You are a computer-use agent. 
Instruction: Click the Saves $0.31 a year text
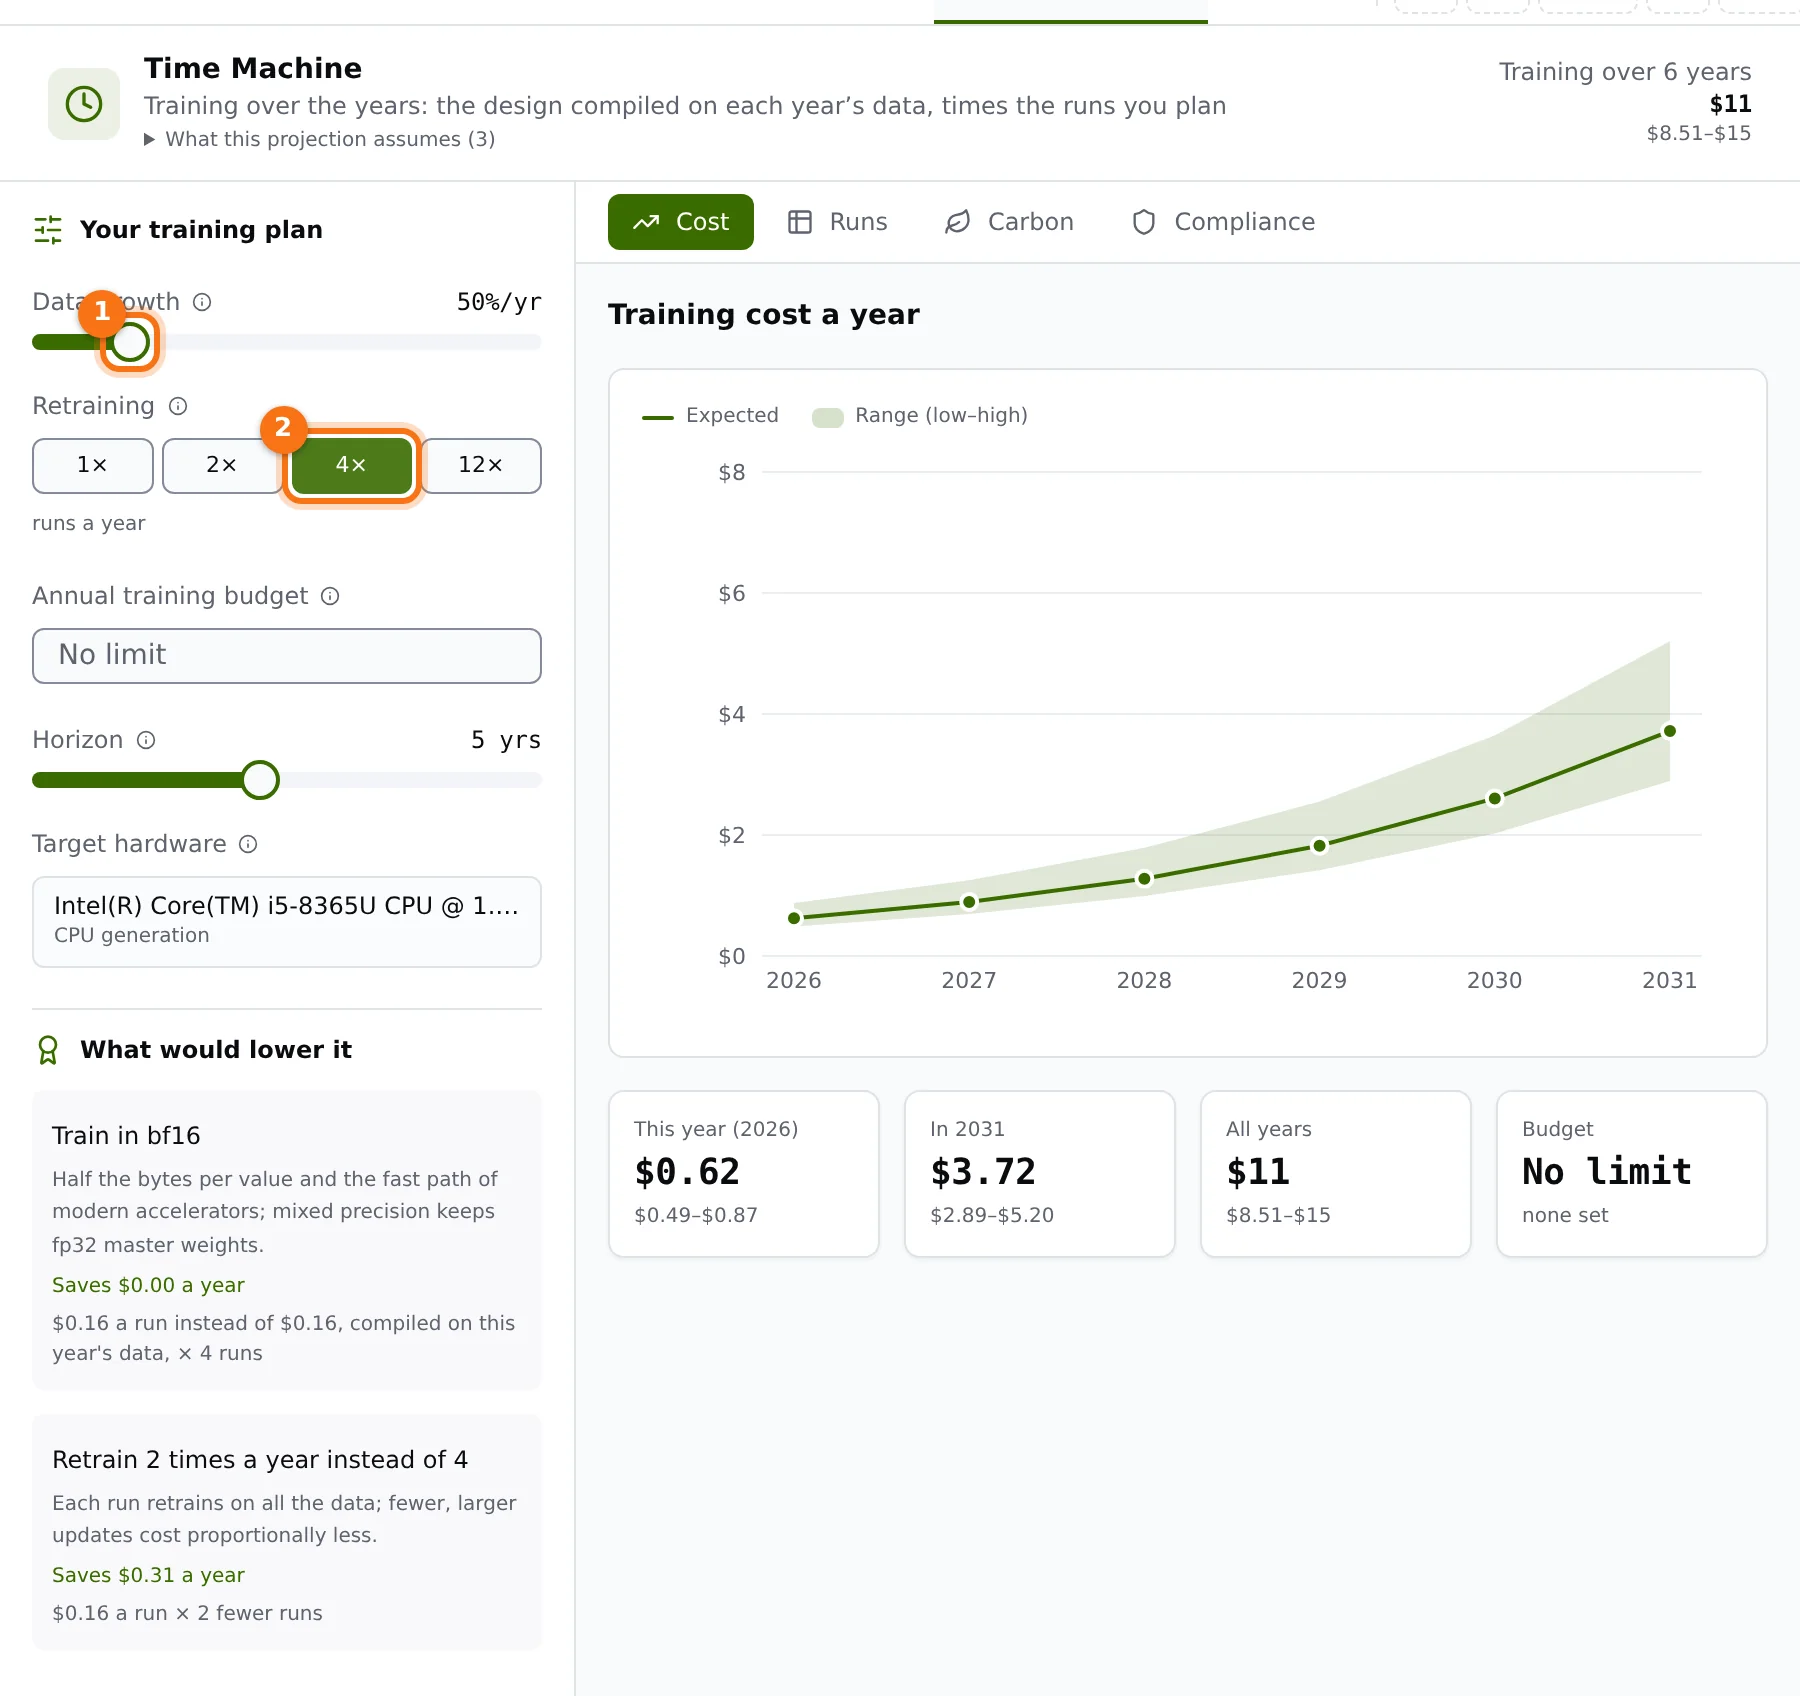(148, 1575)
